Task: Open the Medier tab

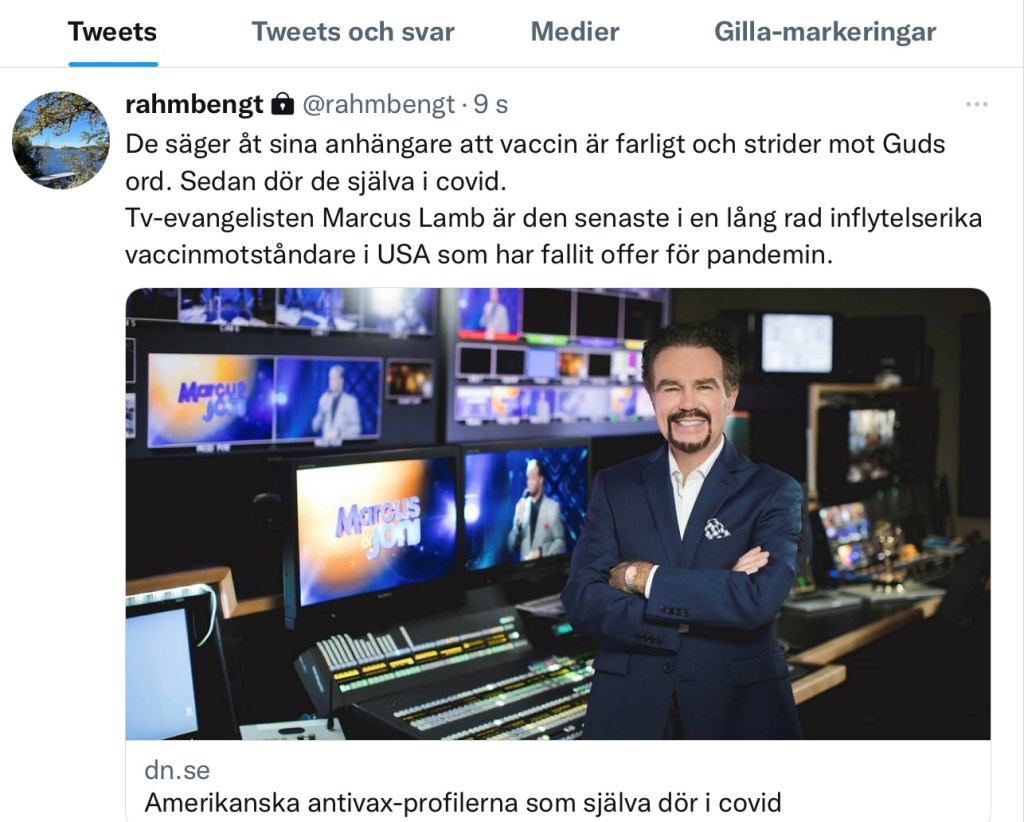Action: pyautogui.click(x=575, y=32)
